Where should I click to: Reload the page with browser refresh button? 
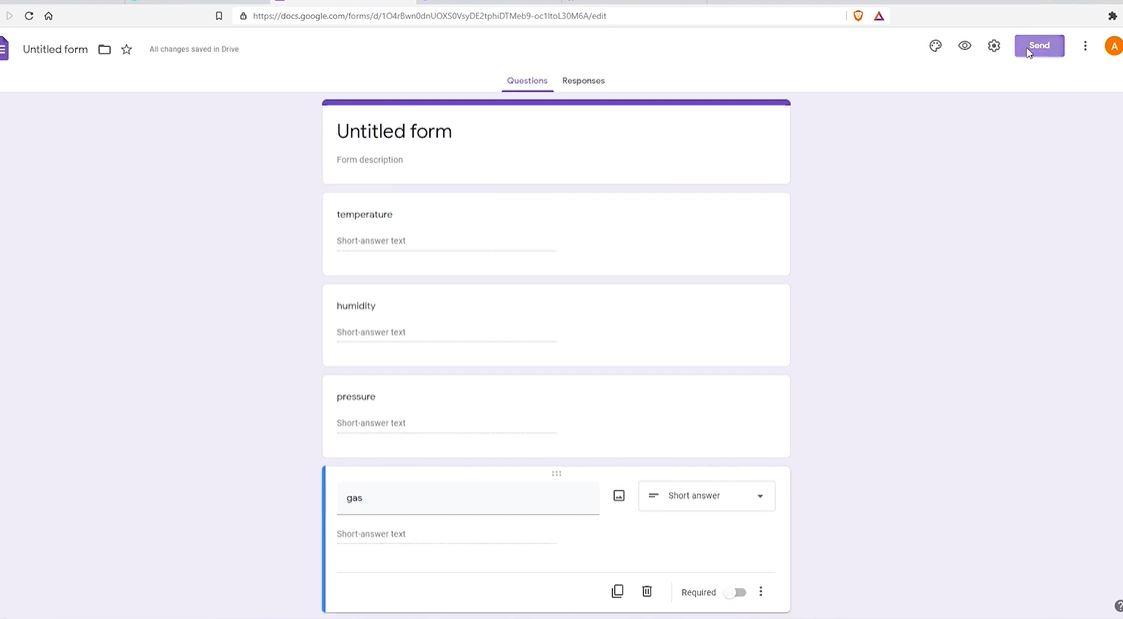(29, 16)
